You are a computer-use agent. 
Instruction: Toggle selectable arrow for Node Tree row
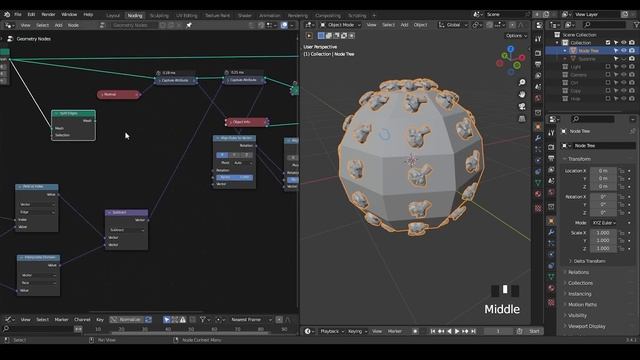[x=616, y=51]
